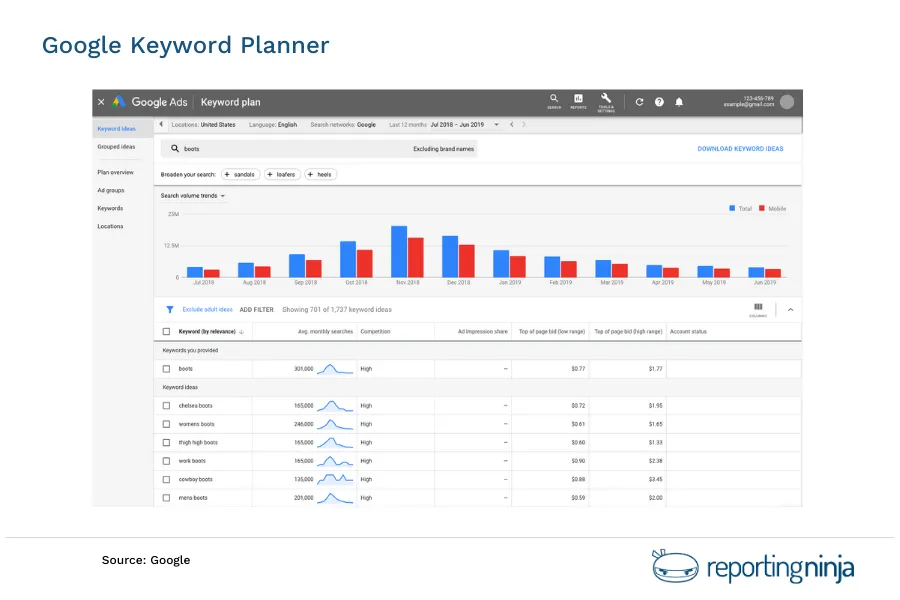The width and height of the screenshot is (900, 600).
Task: Collapse the chart with up chevron
Action: pyautogui.click(x=790, y=309)
